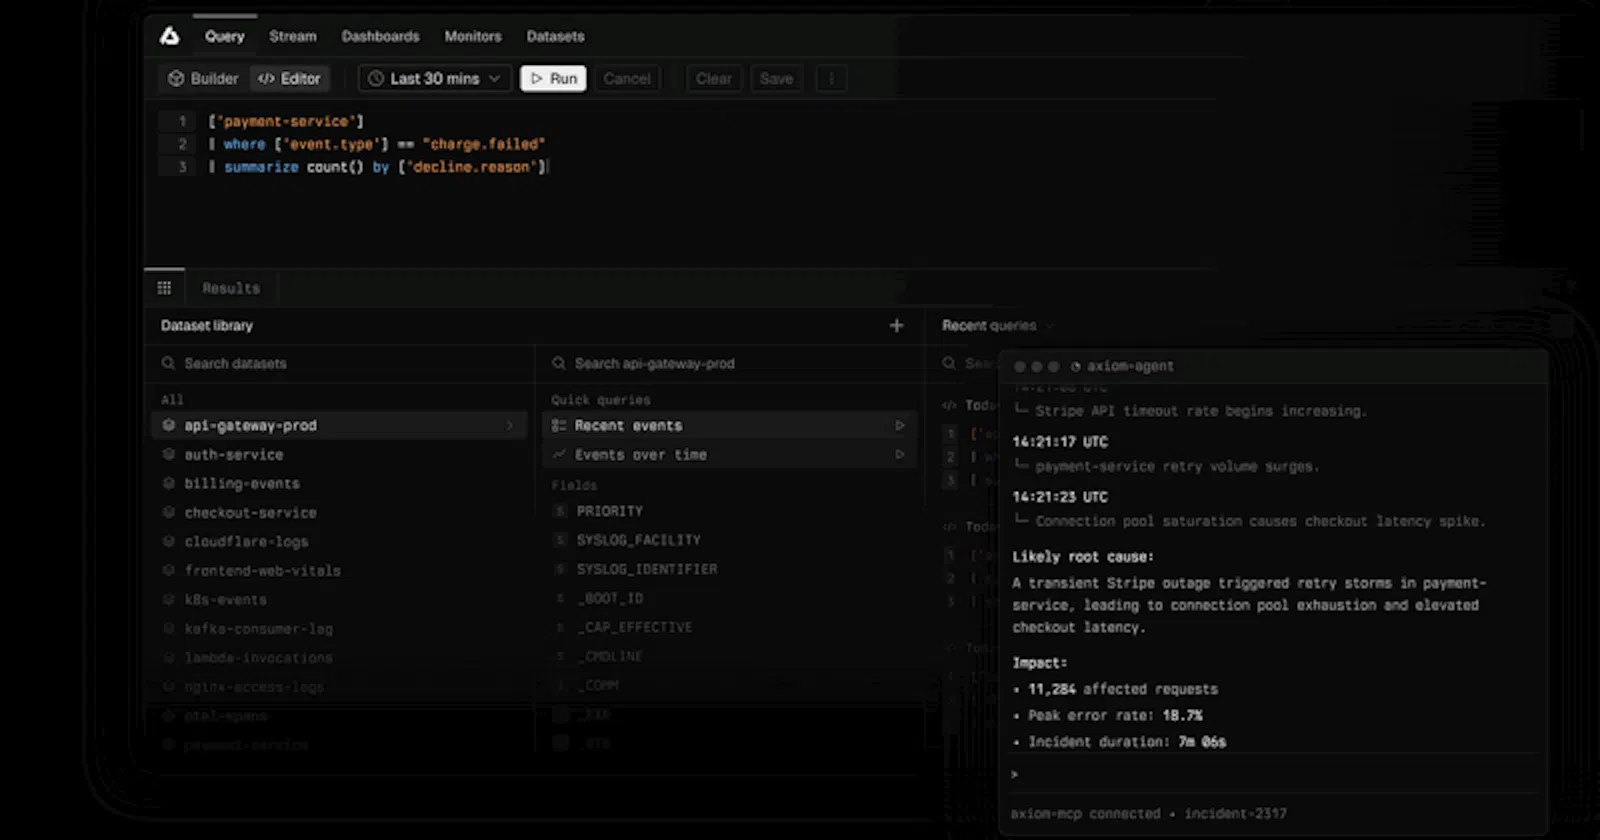1600x840 pixels.
Task: Run the query
Action: [553, 78]
